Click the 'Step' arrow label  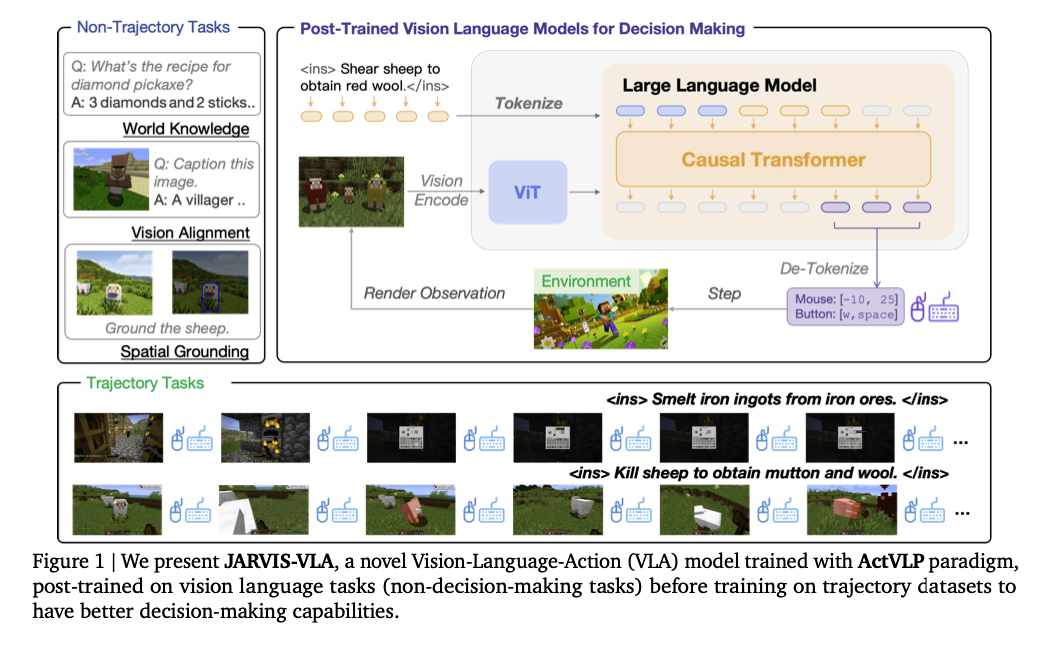(x=724, y=294)
